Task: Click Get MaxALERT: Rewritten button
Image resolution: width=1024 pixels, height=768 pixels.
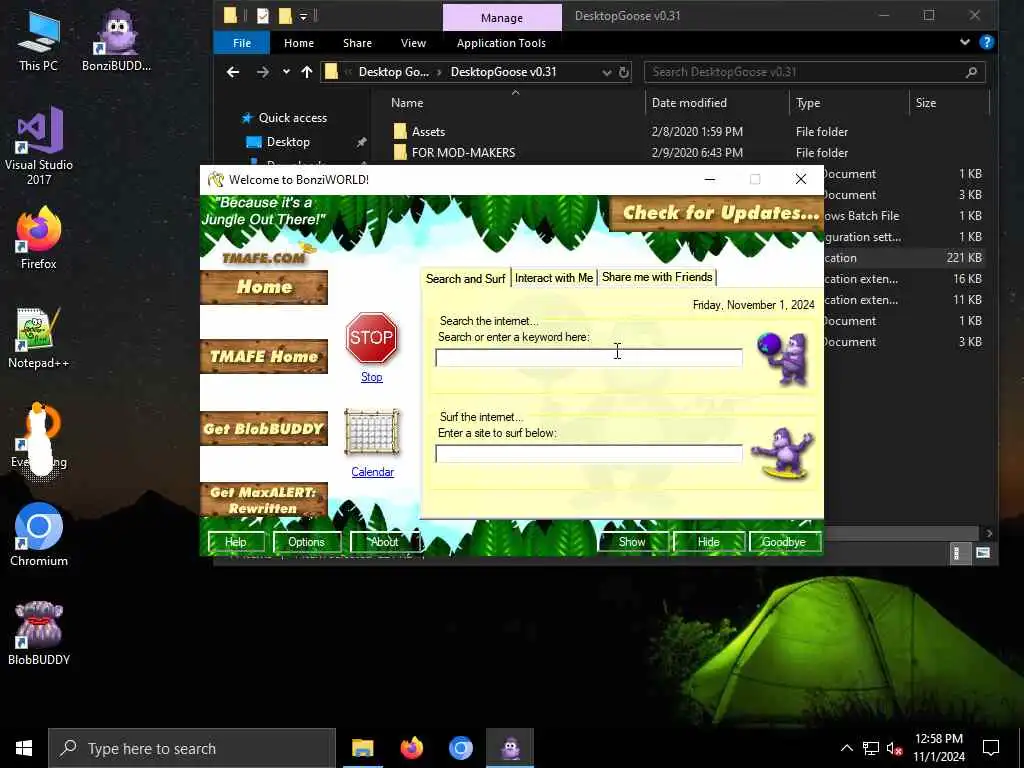Action: 264,500
